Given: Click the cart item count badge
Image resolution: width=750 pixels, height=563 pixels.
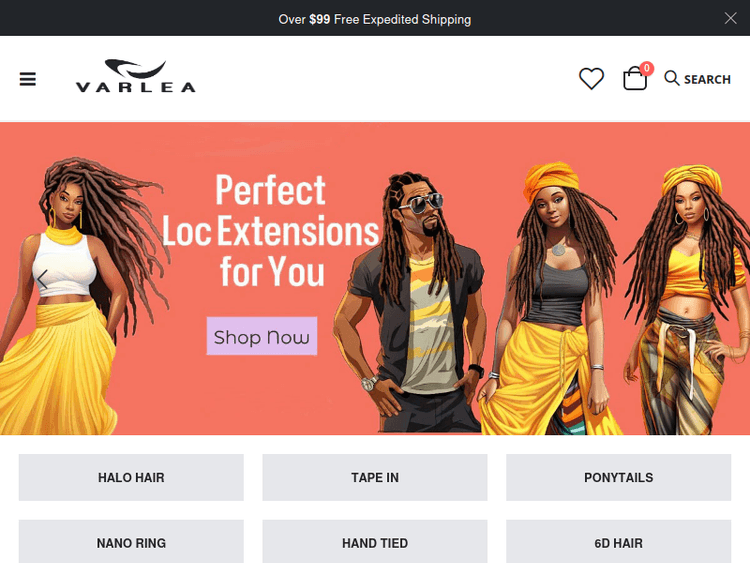Looking at the screenshot, I should 647,68.
